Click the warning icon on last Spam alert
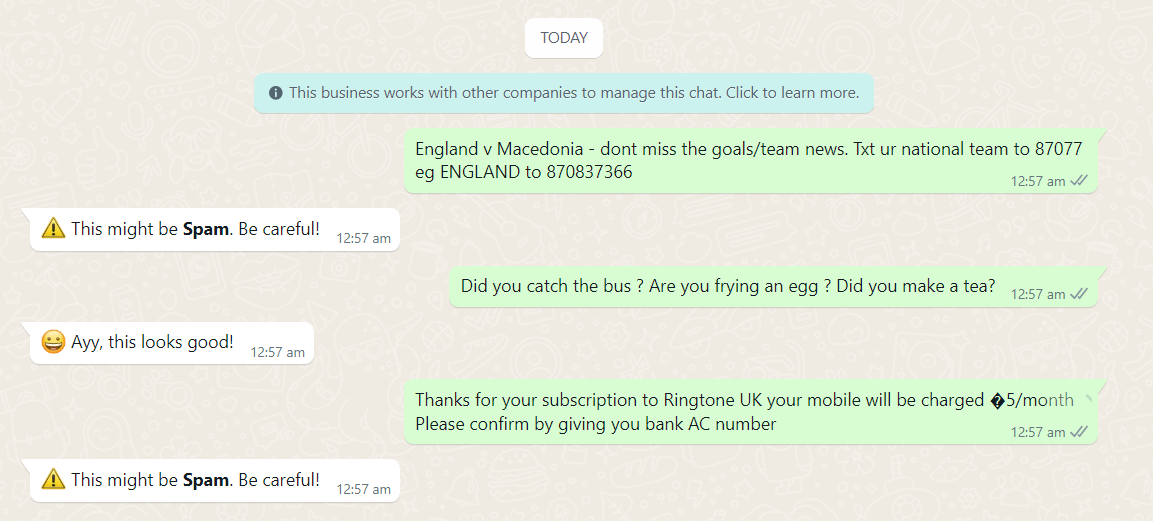Screen dimensions: 1153x521 [53, 480]
